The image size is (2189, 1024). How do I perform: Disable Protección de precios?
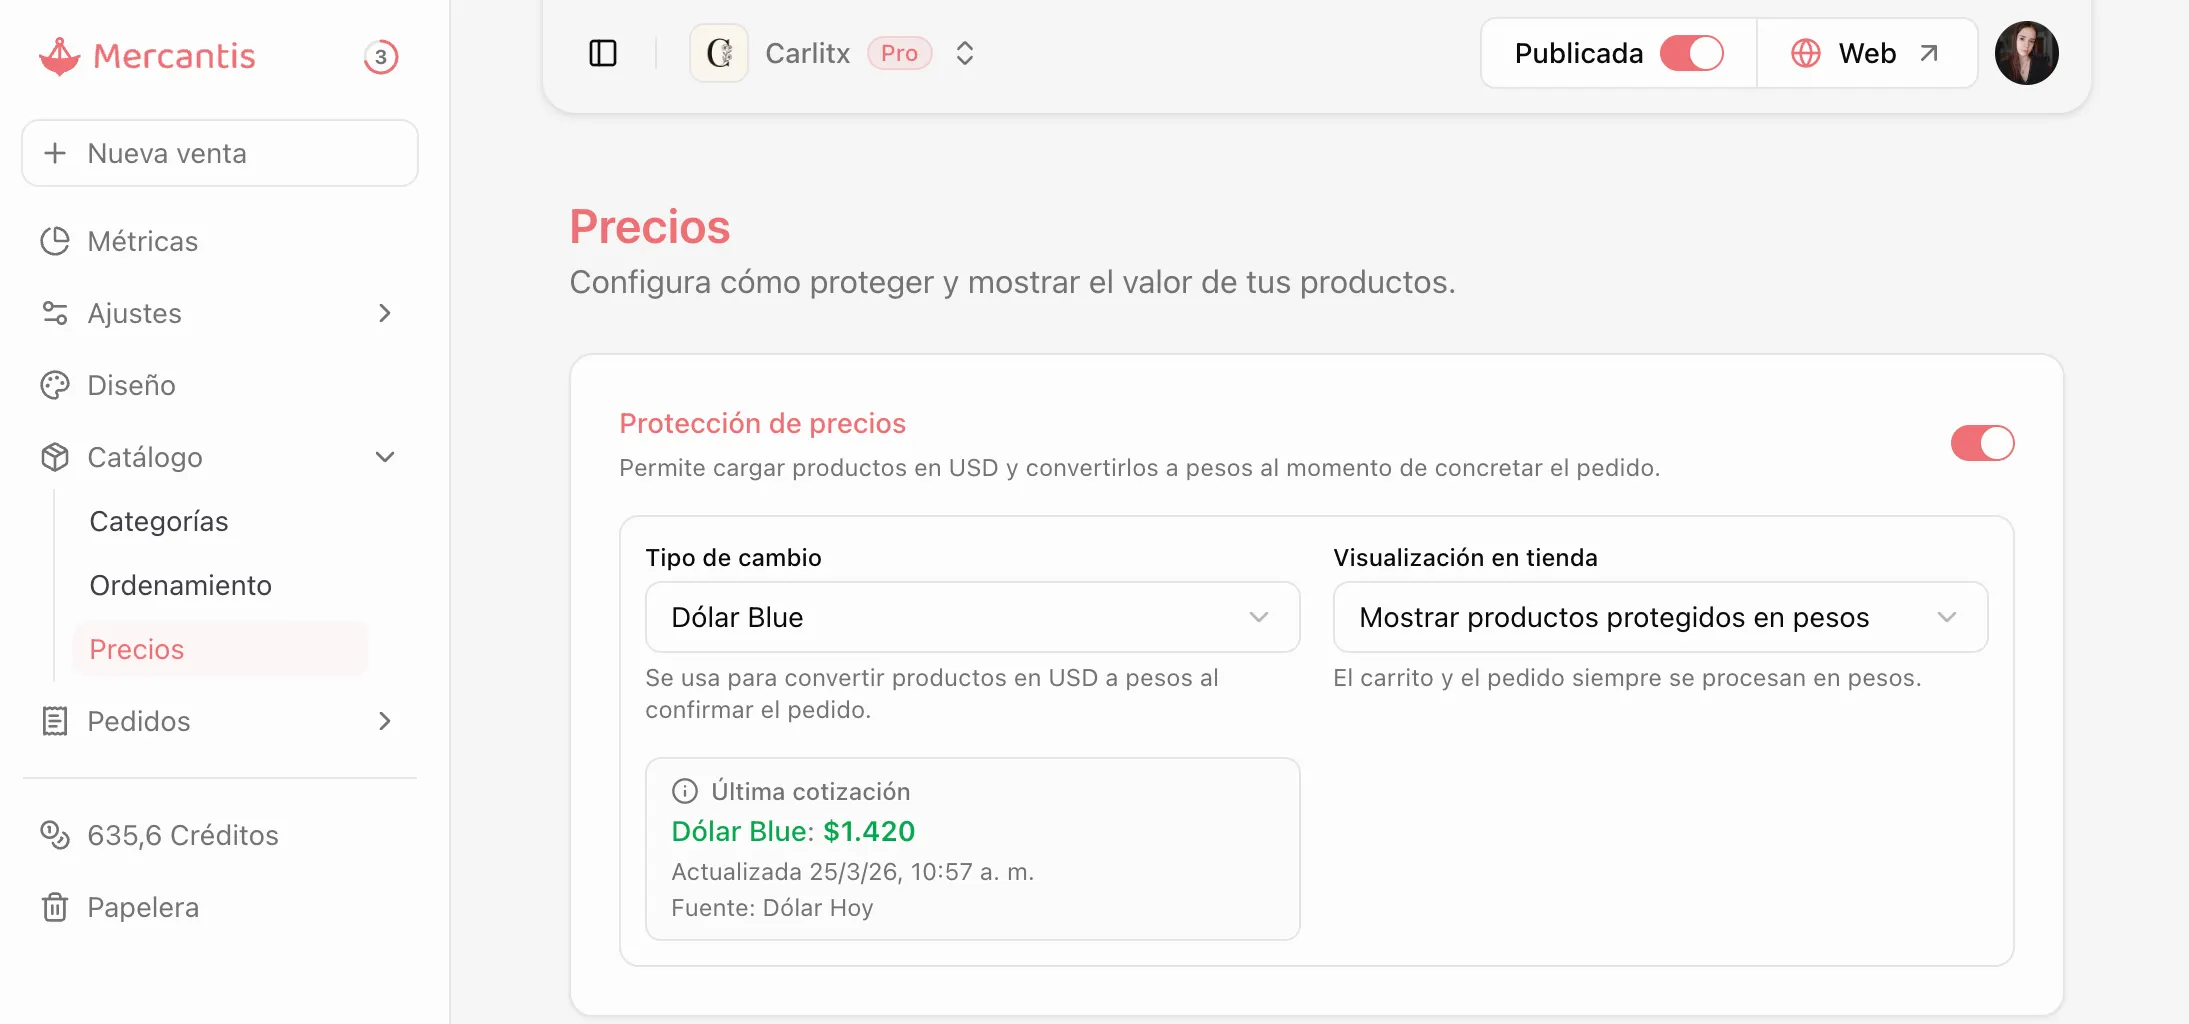[x=1982, y=443]
